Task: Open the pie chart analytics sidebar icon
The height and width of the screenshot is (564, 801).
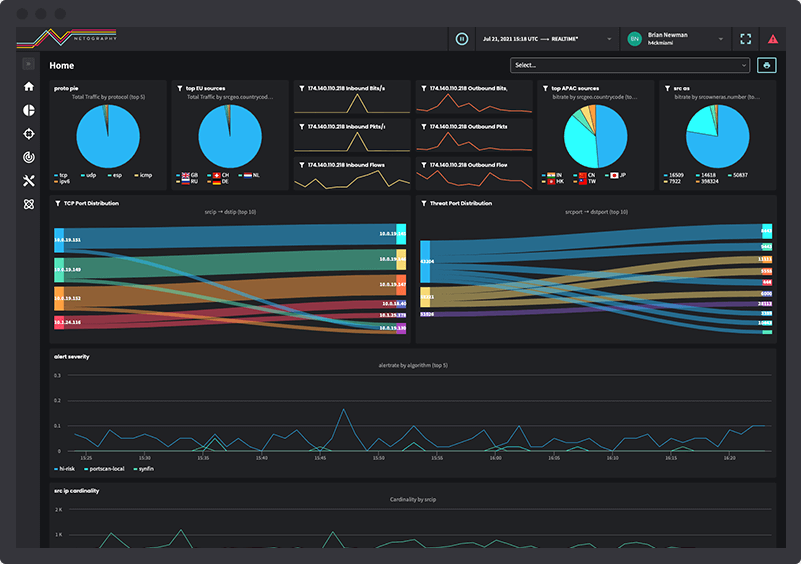Action: click(29, 110)
